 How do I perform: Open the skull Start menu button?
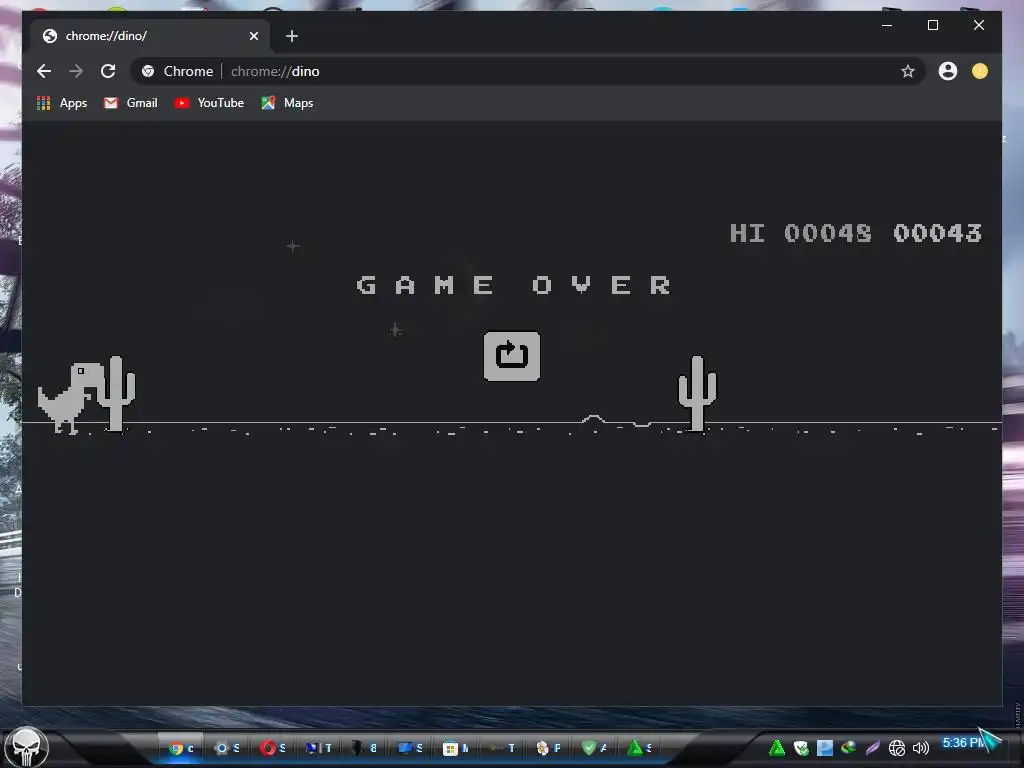[x=26, y=747]
